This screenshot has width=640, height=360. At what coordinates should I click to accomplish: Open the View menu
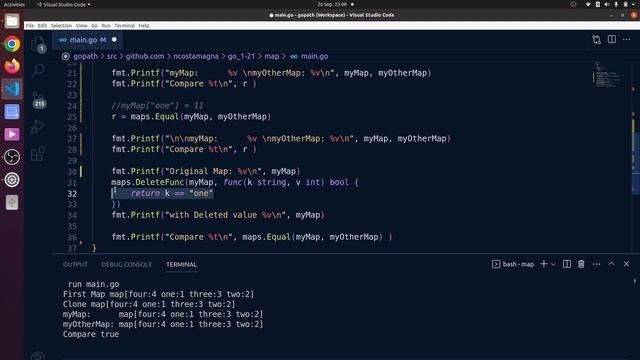(81, 26)
